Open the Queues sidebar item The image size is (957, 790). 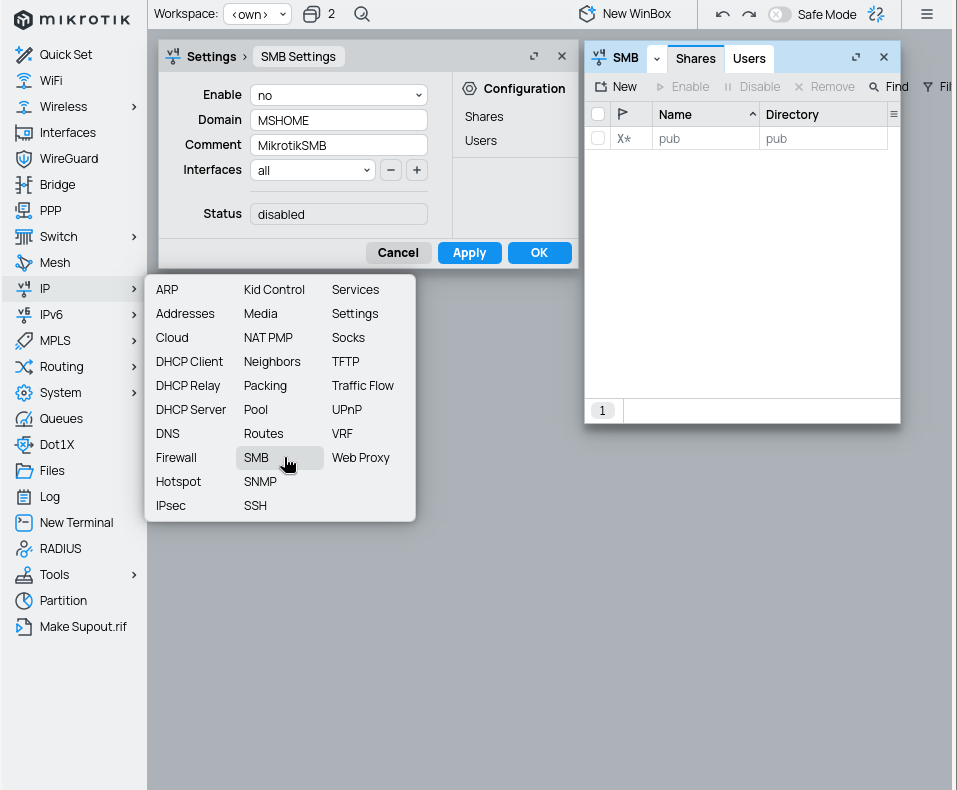[61, 419]
